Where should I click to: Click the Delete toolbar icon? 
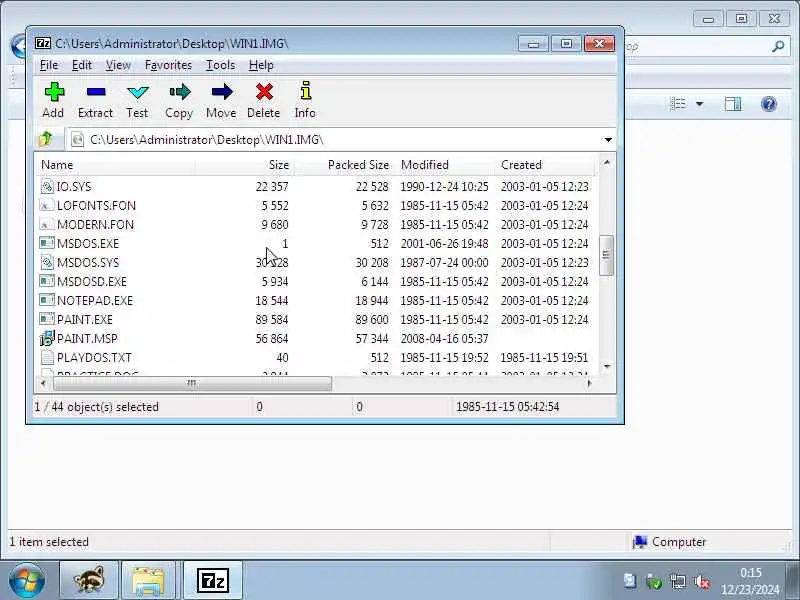point(264,92)
